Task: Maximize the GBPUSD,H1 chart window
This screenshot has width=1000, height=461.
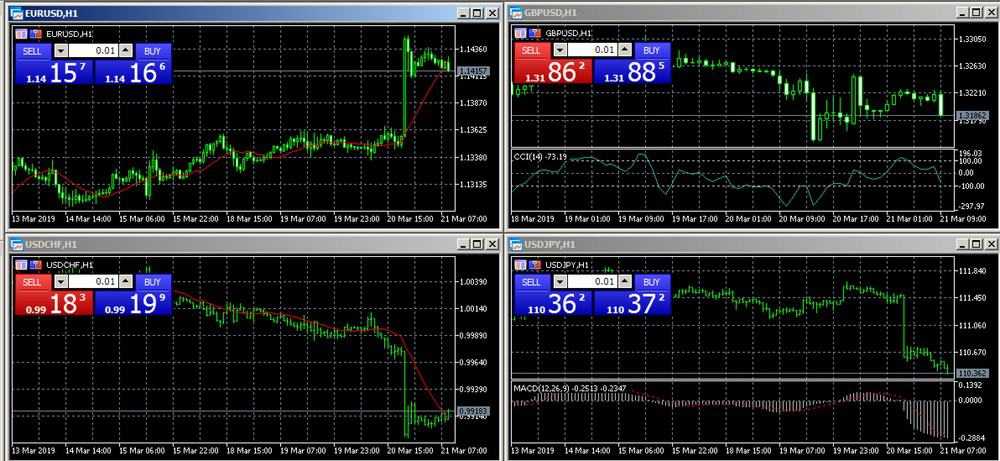Action: click(975, 12)
